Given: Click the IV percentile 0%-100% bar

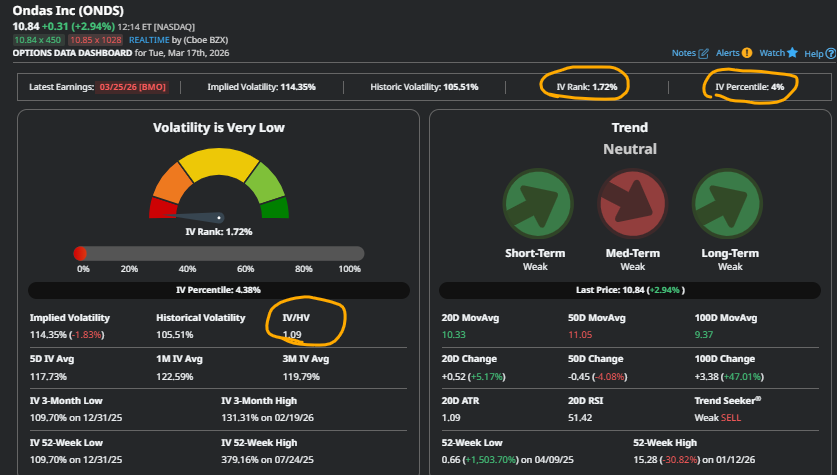Looking at the screenshot, I should pos(219,254).
